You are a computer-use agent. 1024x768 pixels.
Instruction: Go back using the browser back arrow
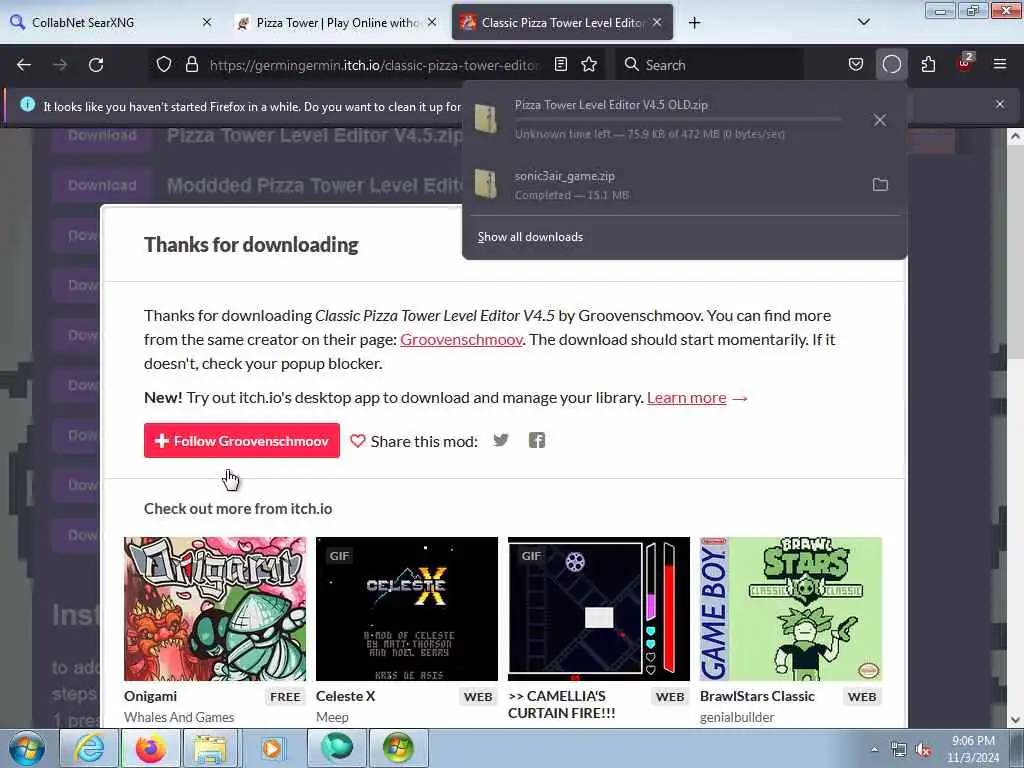(x=24, y=65)
